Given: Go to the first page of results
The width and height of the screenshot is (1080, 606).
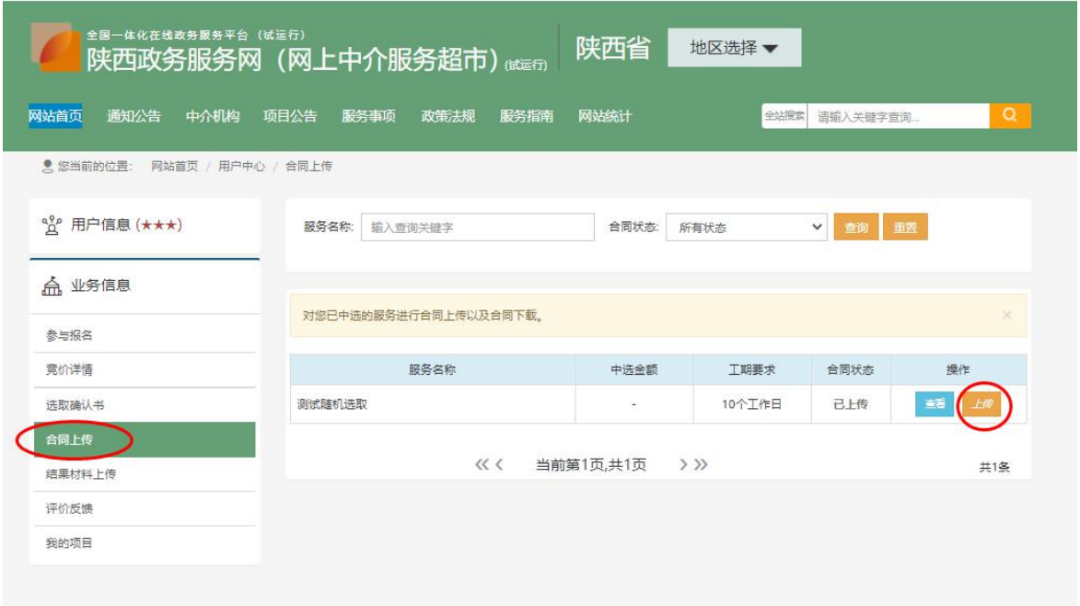Looking at the screenshot, I should coord(481,465).
